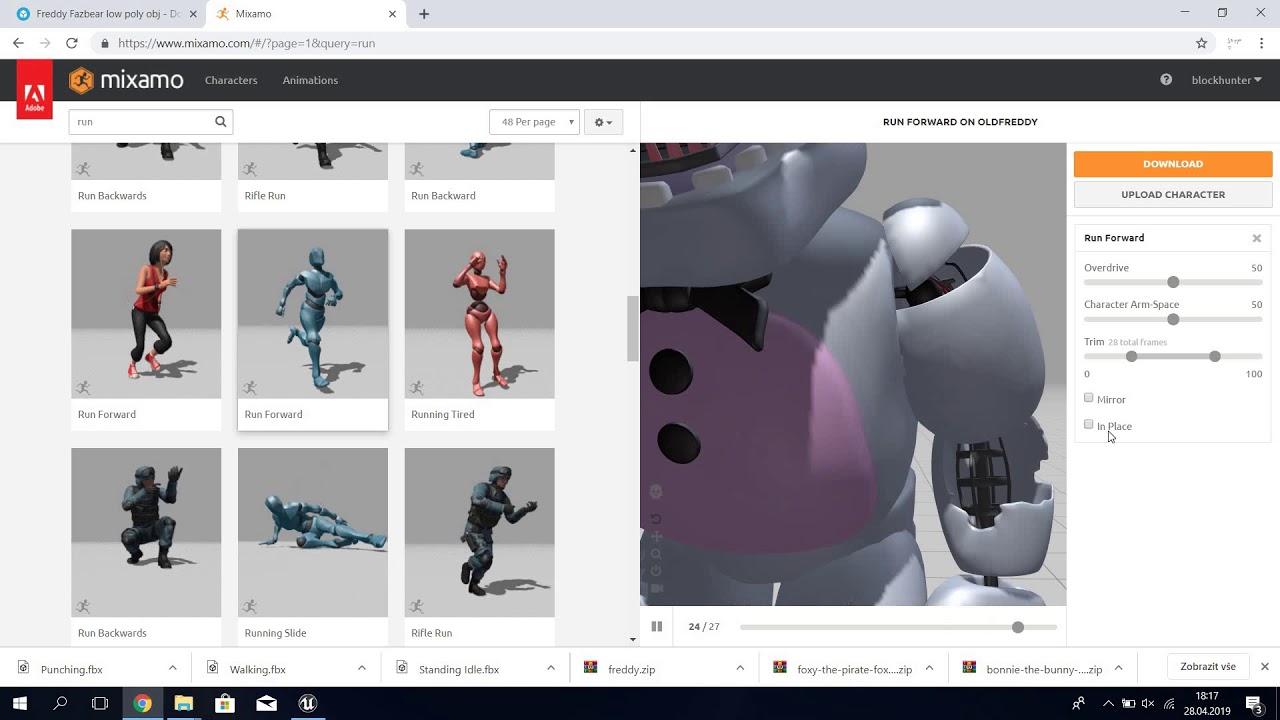Bookmark this page with the star icon
The image size is (1280, 720).
(x=1202, y=43)
